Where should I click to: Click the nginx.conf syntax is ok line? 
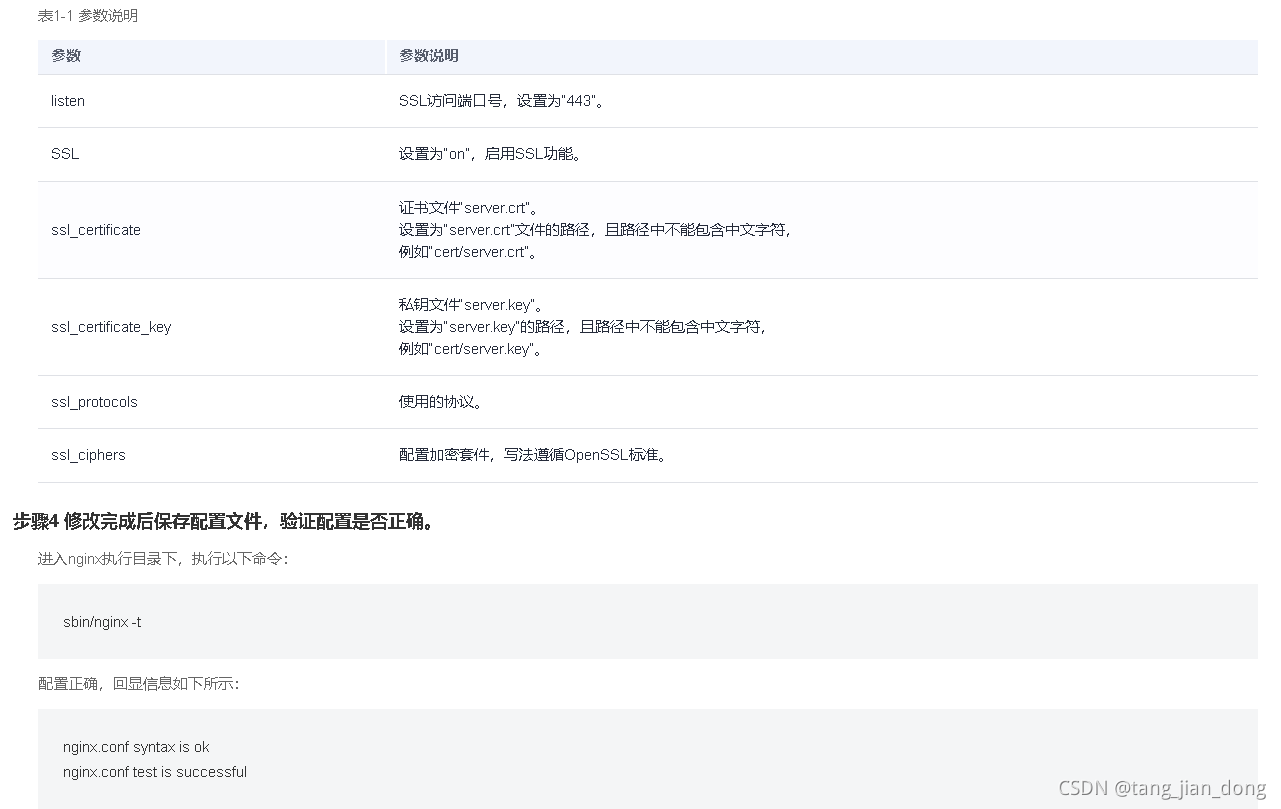[x=136, y=747]
